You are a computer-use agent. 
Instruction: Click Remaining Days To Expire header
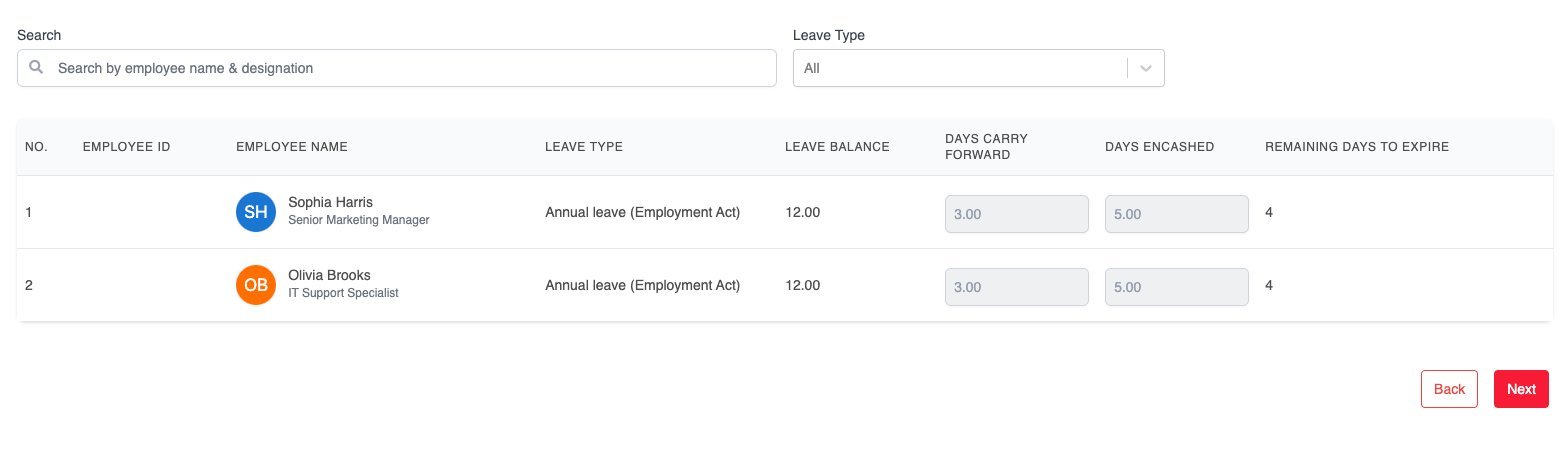point(1356,147)
